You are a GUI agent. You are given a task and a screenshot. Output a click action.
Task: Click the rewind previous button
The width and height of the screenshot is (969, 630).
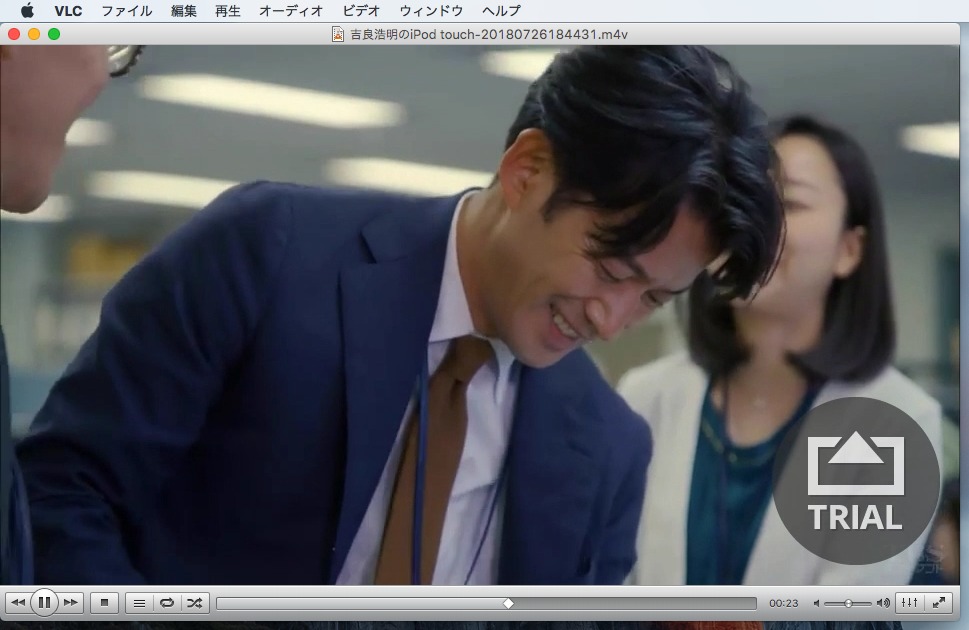click(18, 602)
